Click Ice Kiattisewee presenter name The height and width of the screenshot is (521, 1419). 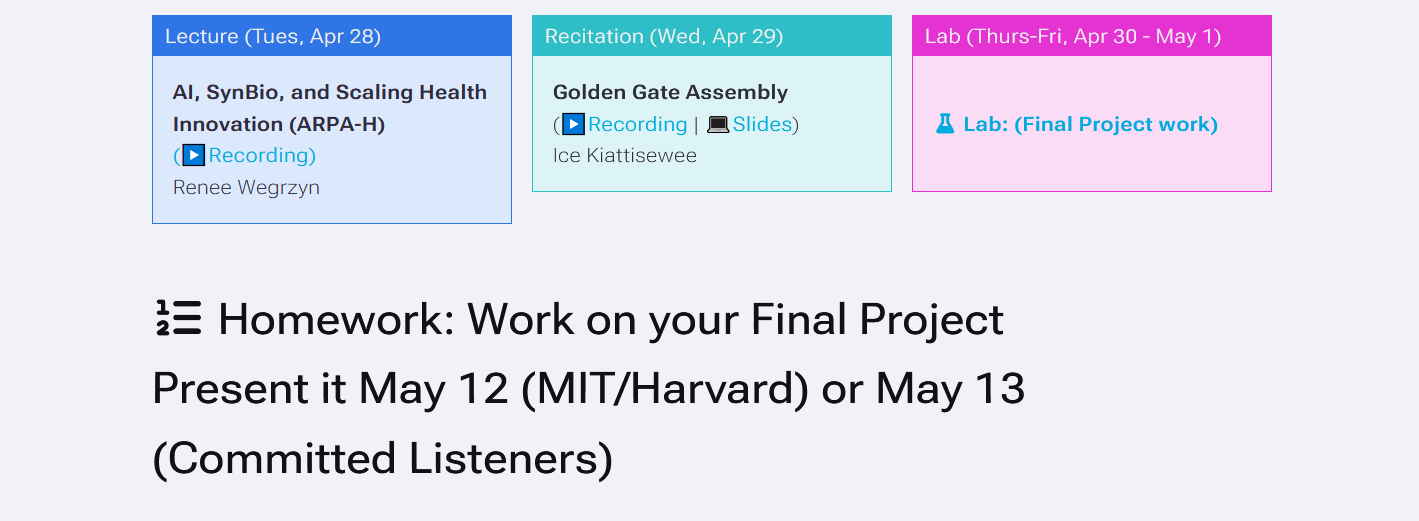(625, 155)
